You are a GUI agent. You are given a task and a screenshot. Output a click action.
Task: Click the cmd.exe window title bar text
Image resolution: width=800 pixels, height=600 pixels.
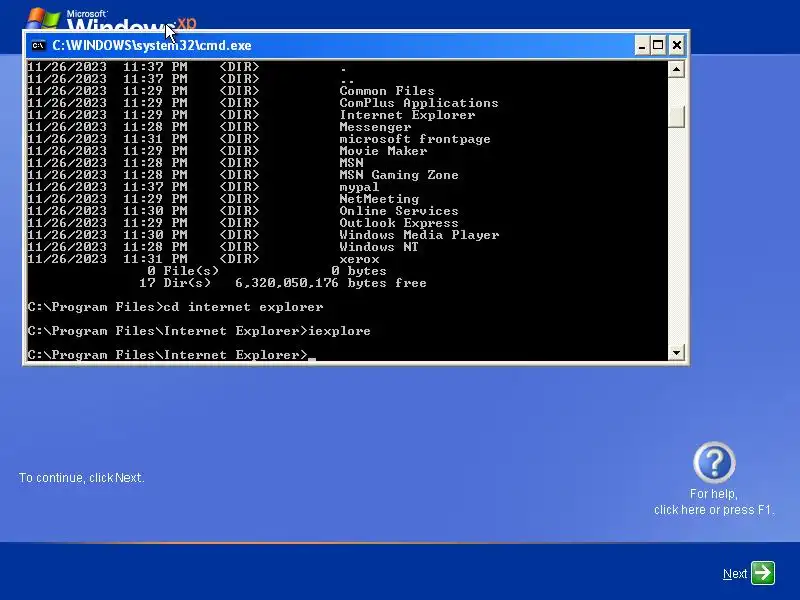[152, 45]
